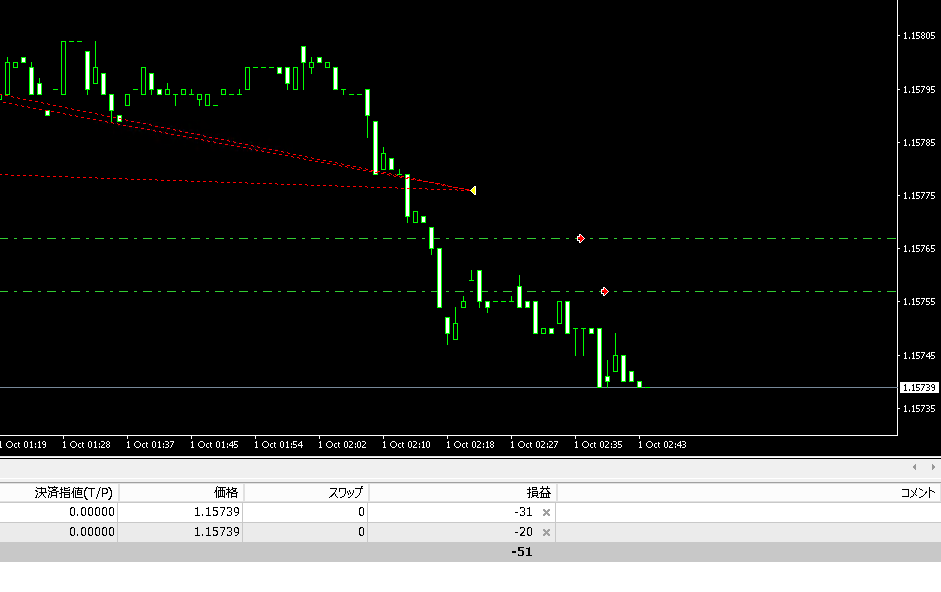Image resolution: width=941 pixels, height=592 pixels.
Task: Click the time label 1 Oct 02:35
Action: pos(598,445)
